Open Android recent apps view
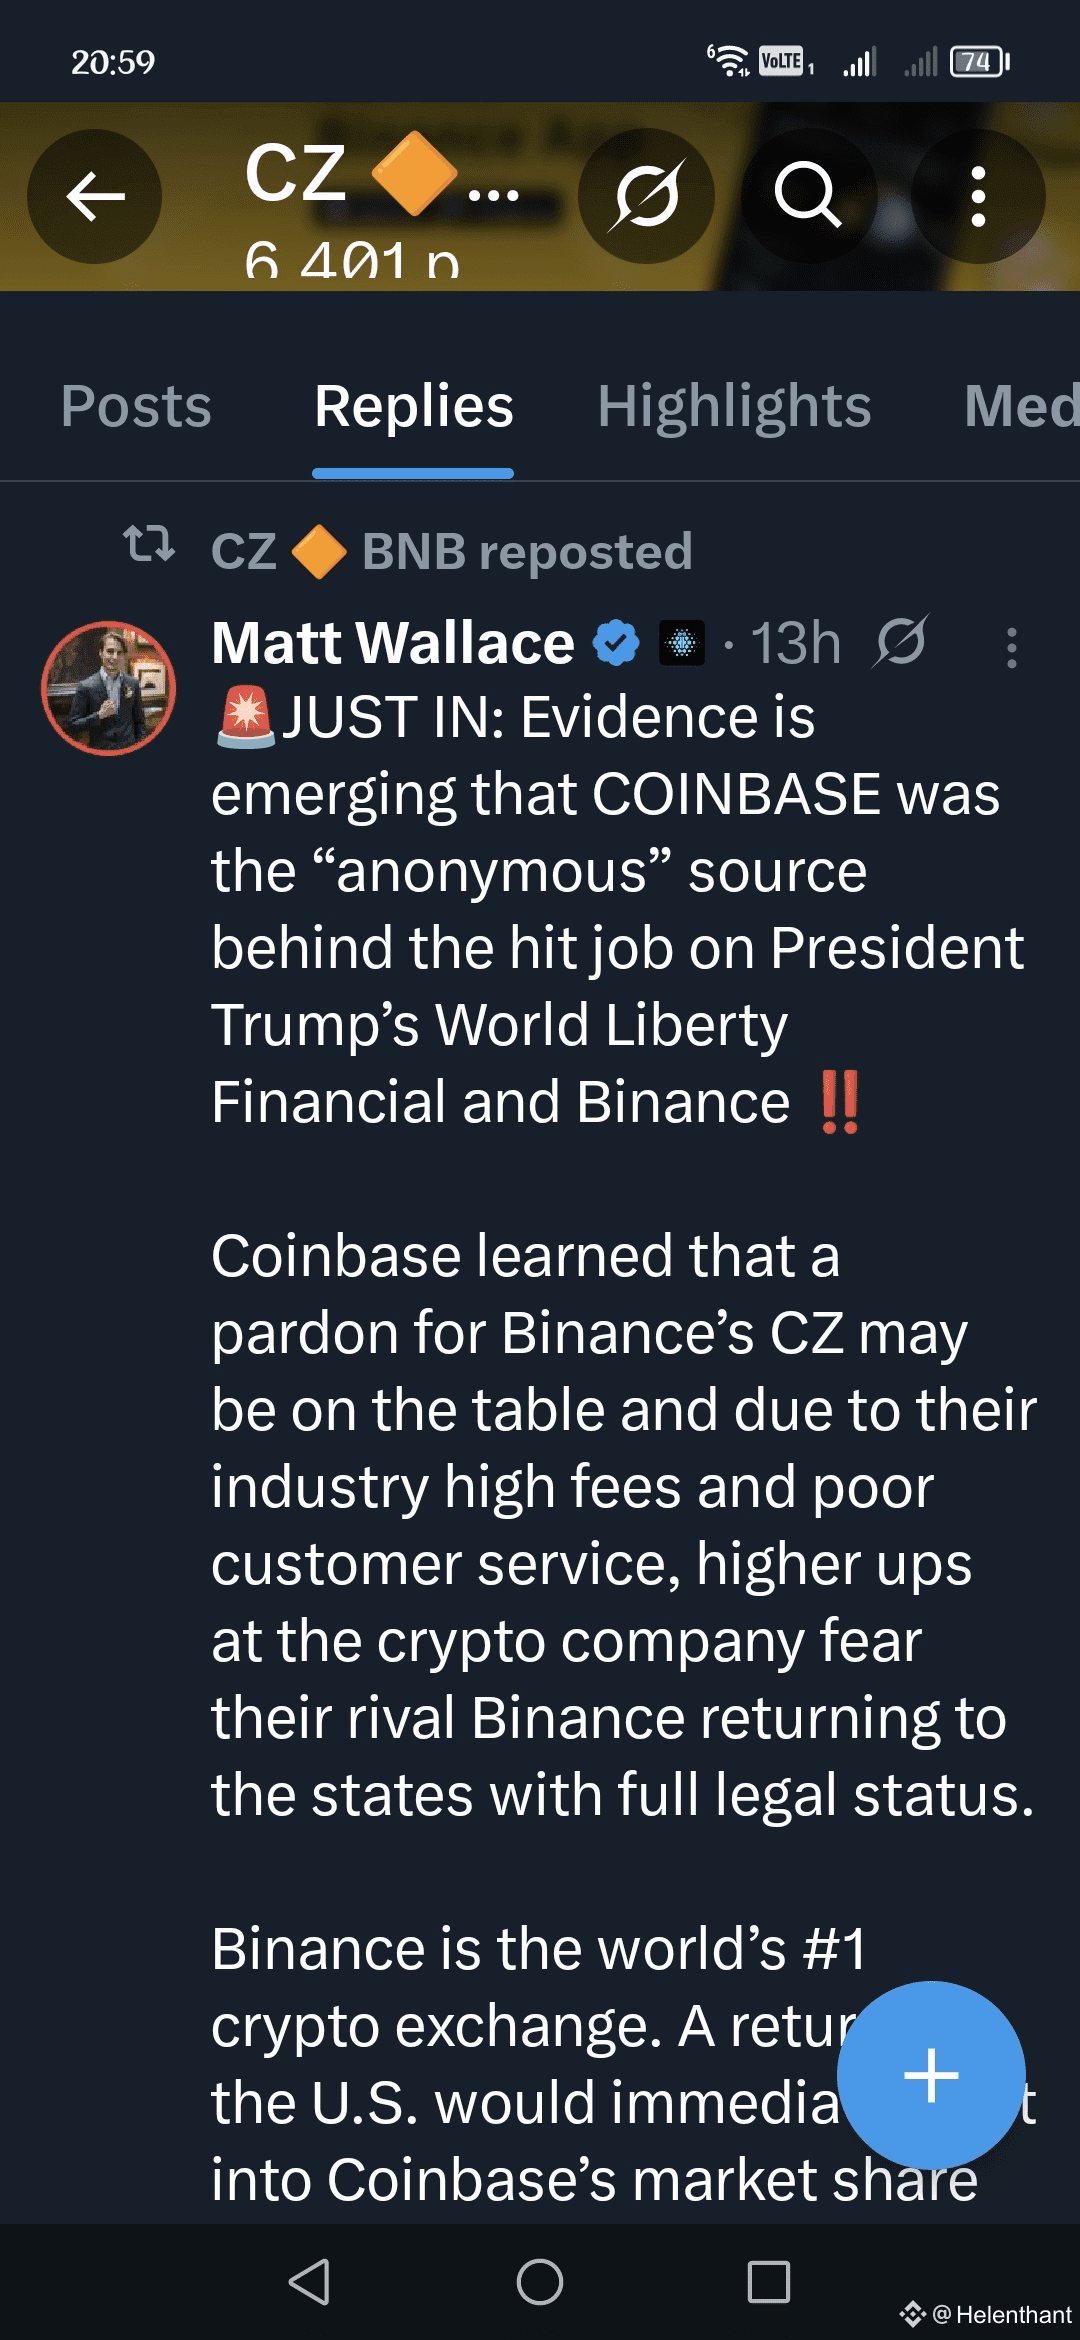This screenshot has height=2340, width=1080. (x=768, y=2282)
